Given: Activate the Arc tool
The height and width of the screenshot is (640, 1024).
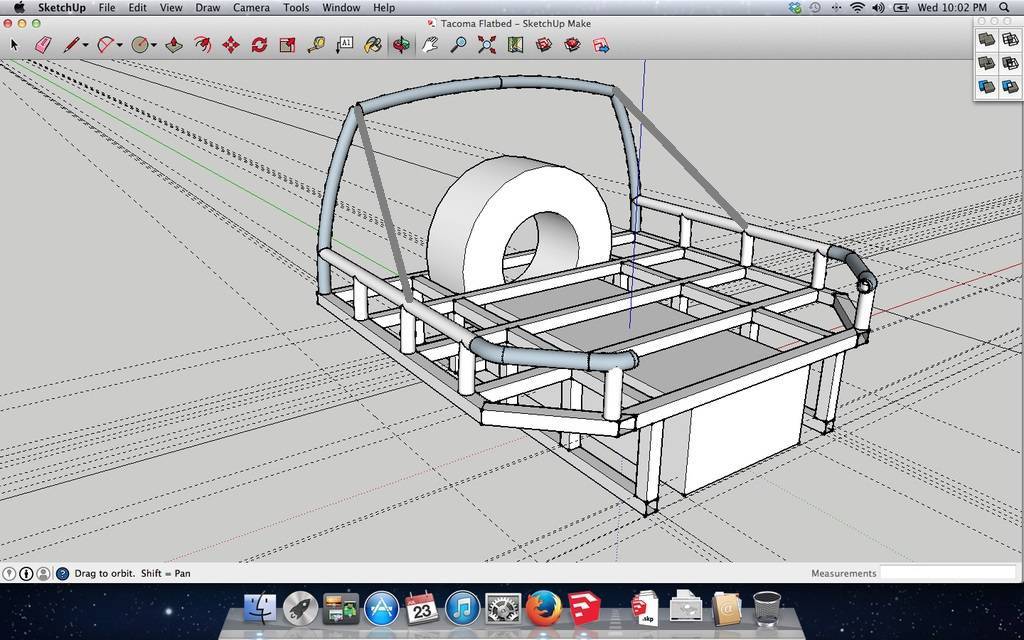Looking at the screenshot, I should [x=105, y=45].
